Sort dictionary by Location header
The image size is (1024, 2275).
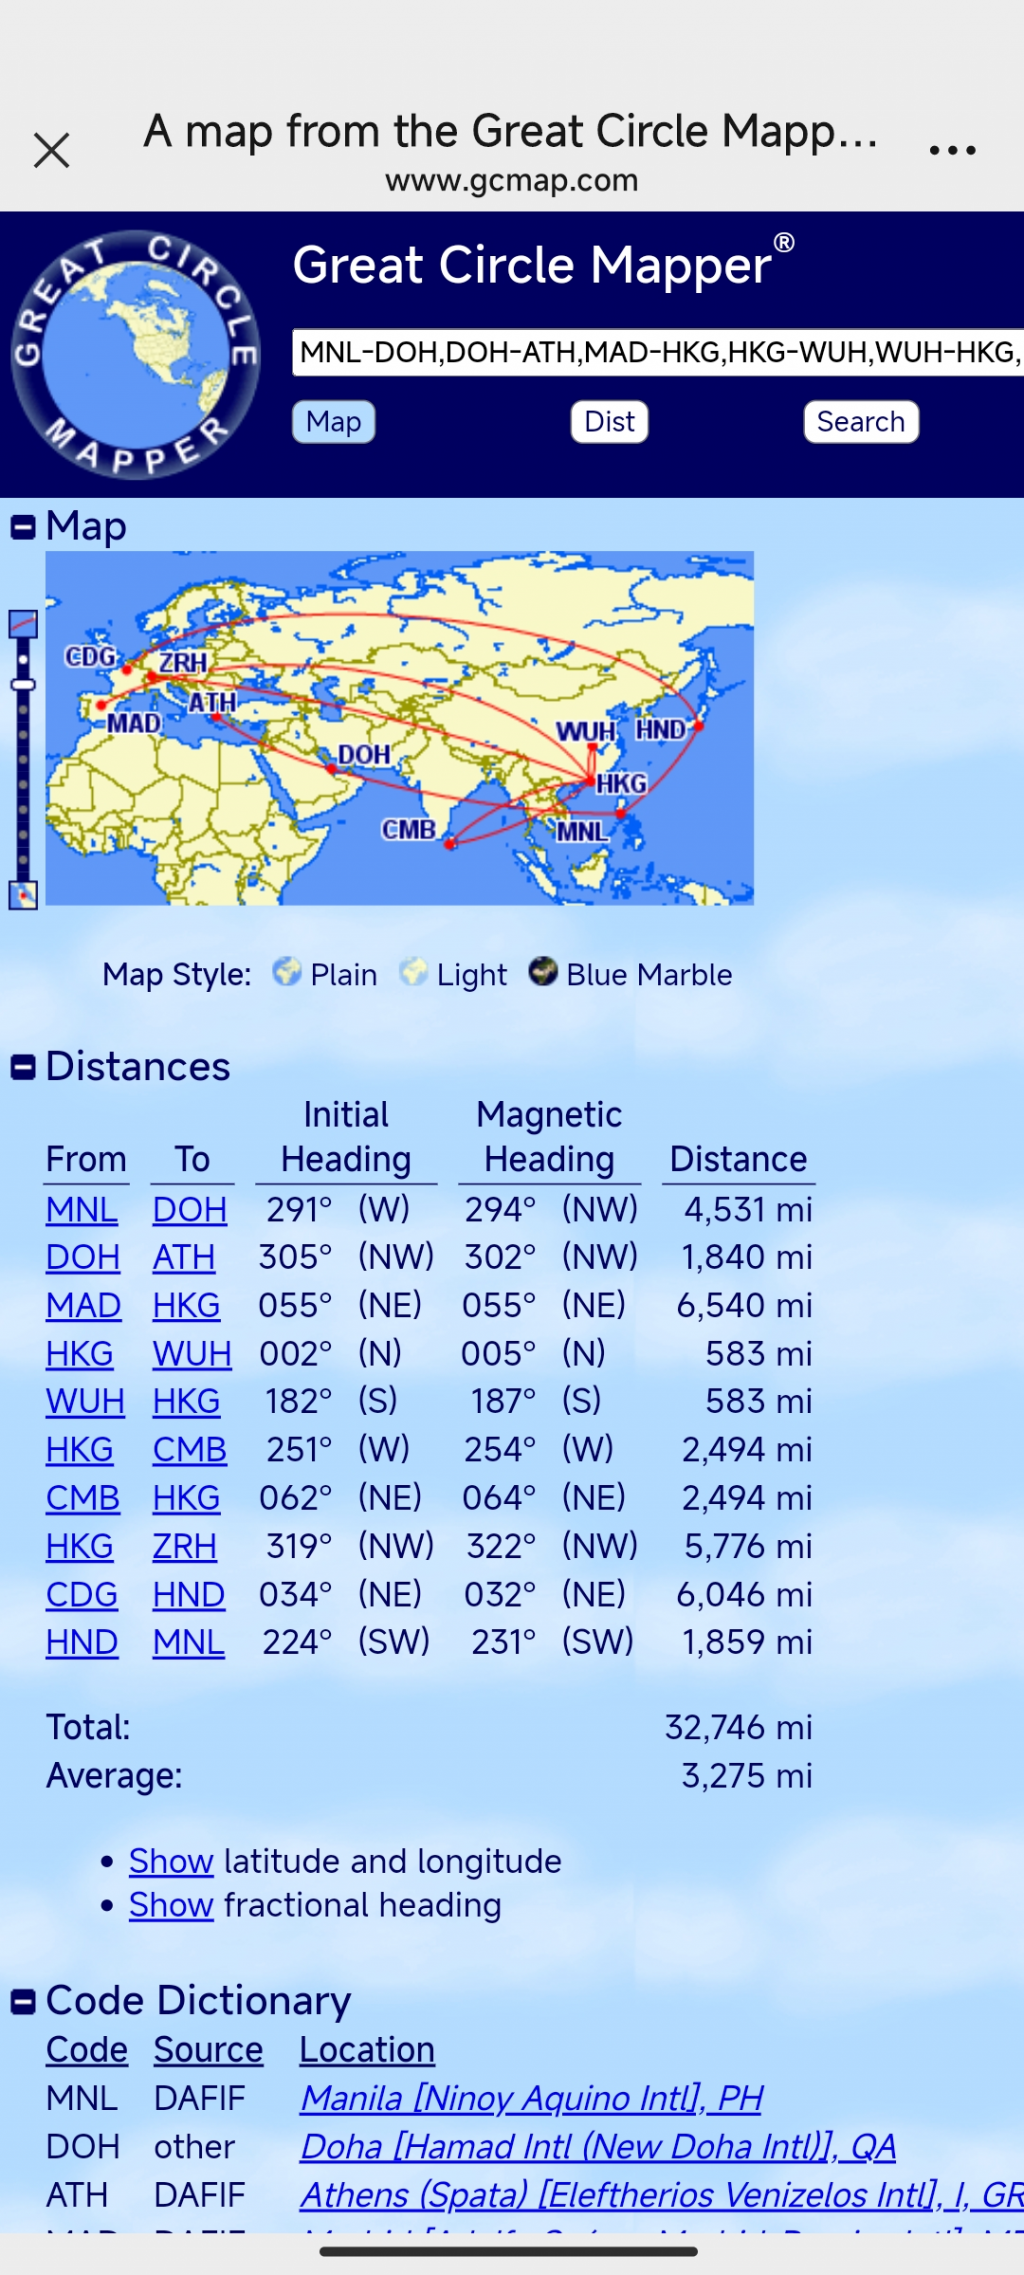point(367,2050)
